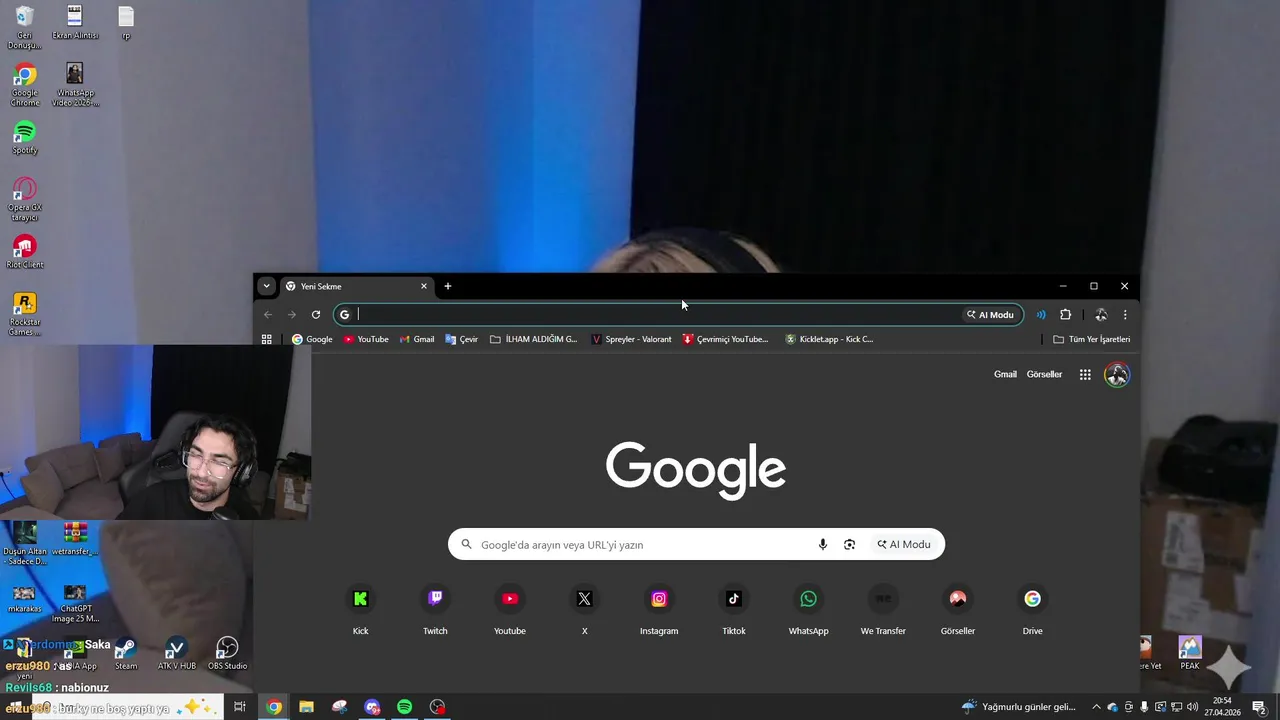Image resolution: width=1280 pixels, height=720 pixels.
Task: Add a new Chrome tab
Action: click(x=448, y=286)
